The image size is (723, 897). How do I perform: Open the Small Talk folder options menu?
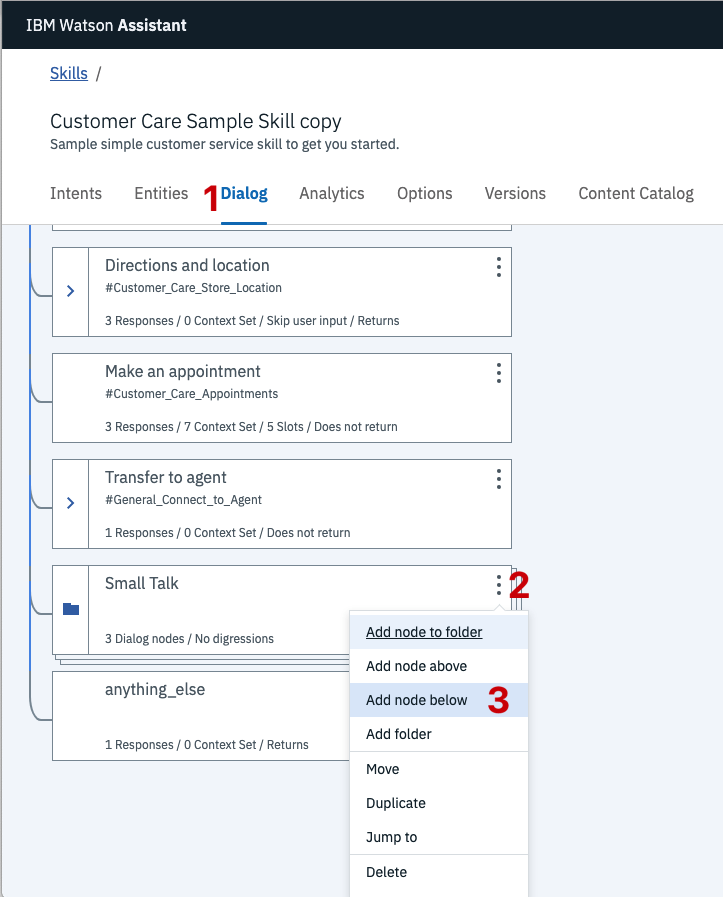click(x=499, y=585)
